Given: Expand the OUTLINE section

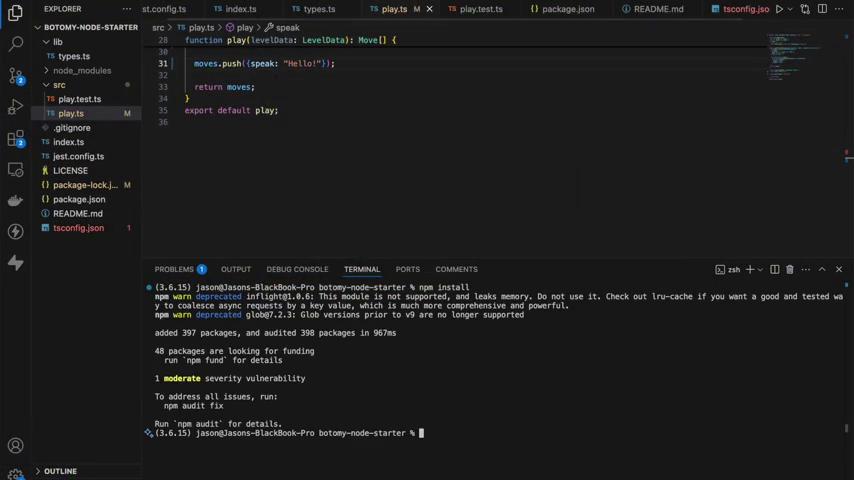Looking at the screenshot, I should (60, 471).
